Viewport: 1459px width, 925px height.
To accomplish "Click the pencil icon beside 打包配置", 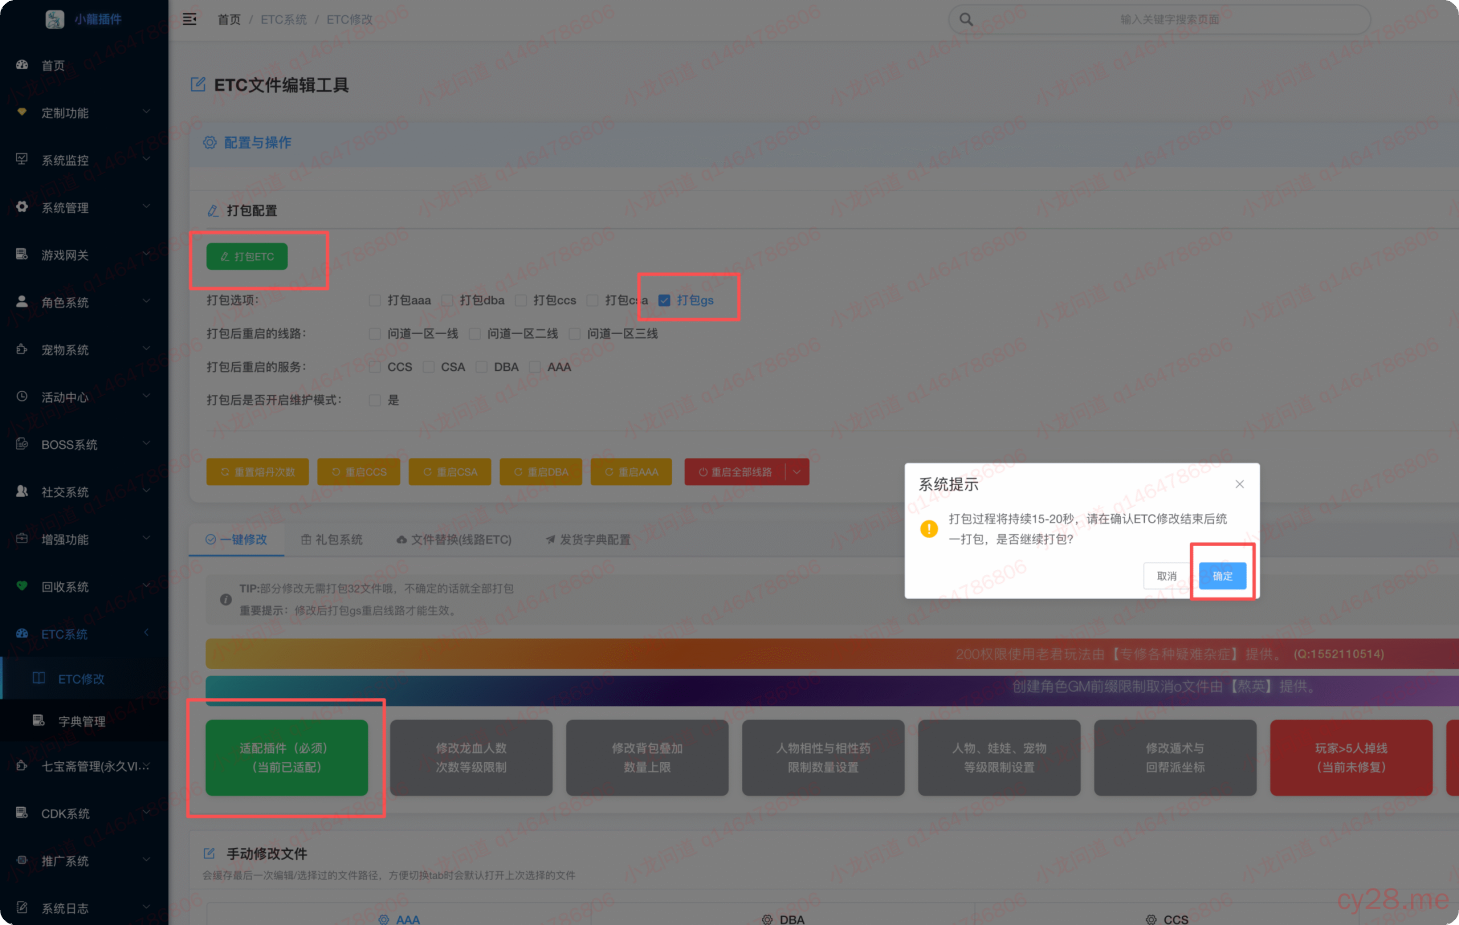I will (x=212, y=210).
